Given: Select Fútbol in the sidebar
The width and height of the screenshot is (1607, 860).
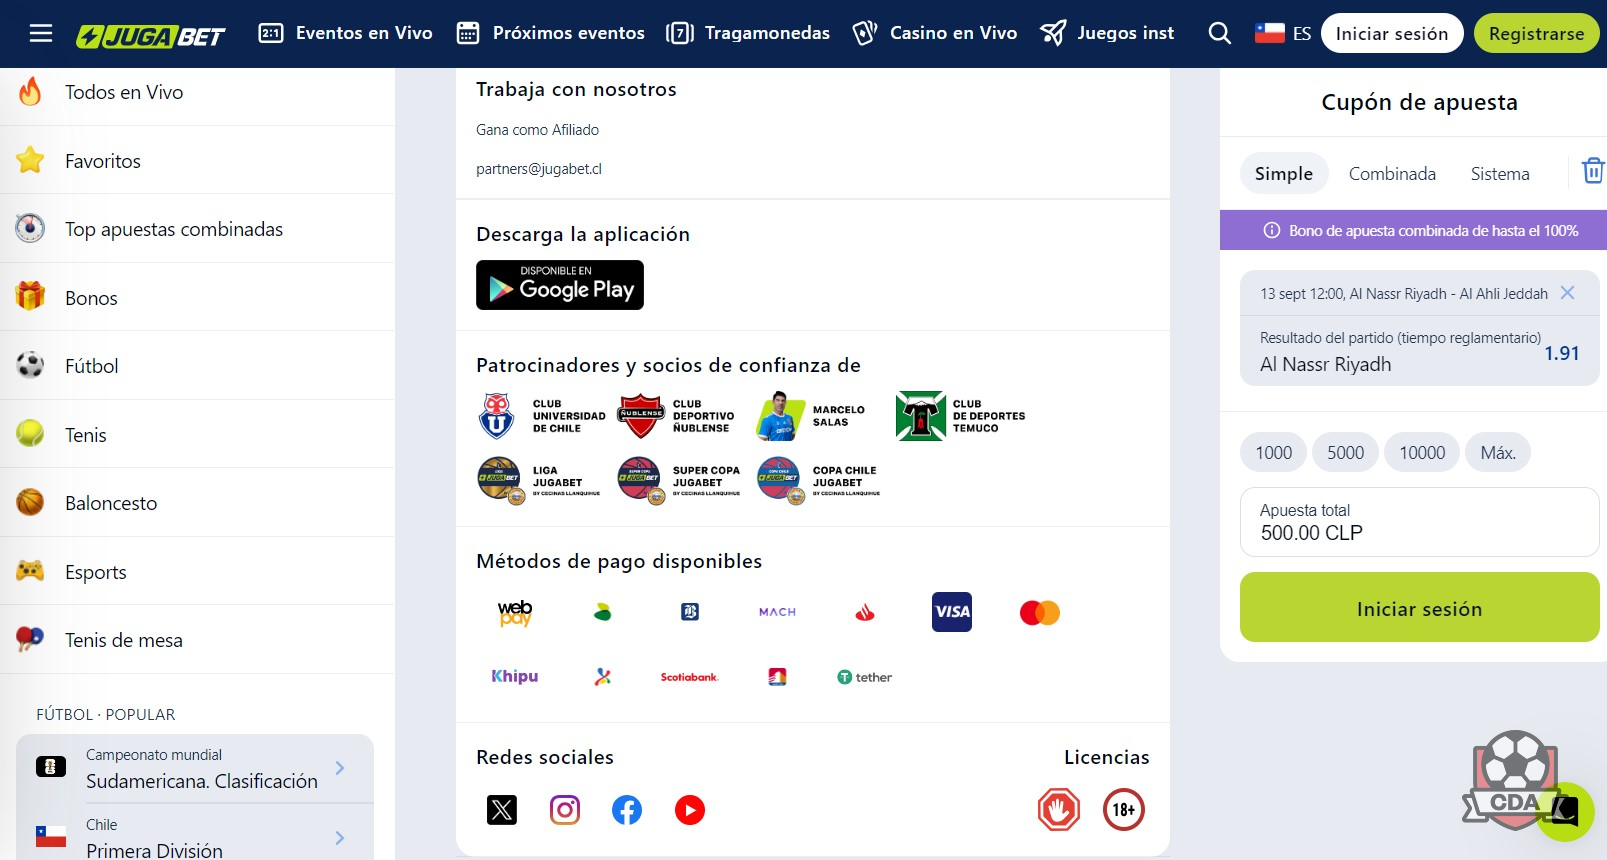Looking at the screenshot, I should 198,366.
